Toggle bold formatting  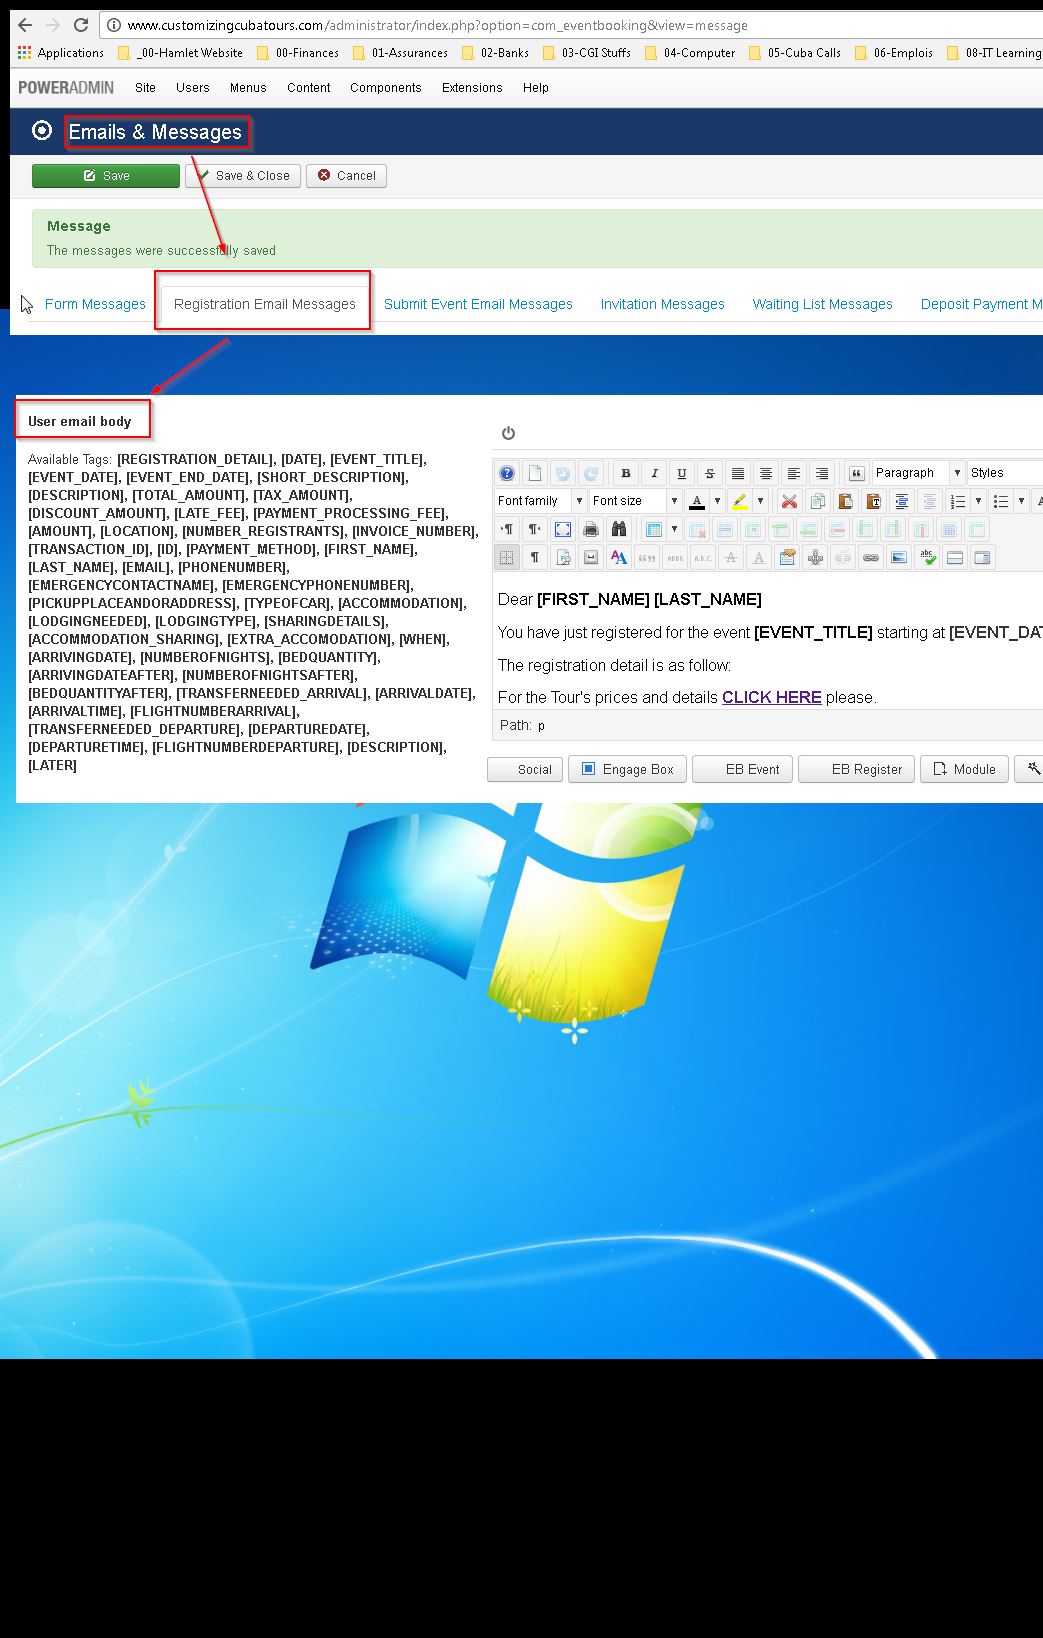(626, 474)
